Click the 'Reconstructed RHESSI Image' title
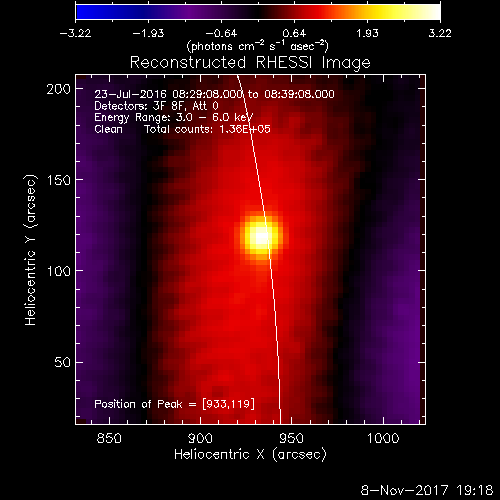 [x=250, y=63]
